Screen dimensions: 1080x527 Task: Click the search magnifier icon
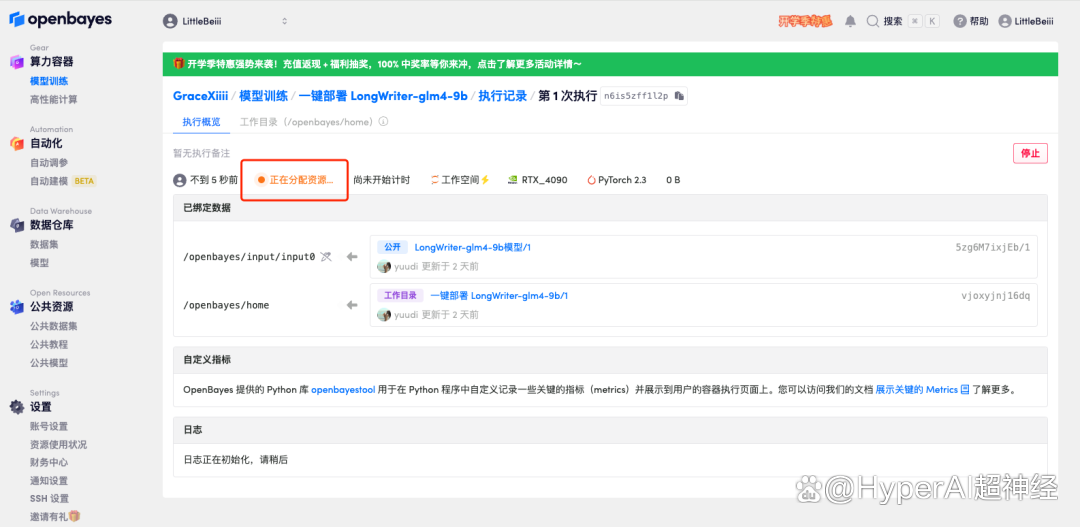[x=873, y=21]
